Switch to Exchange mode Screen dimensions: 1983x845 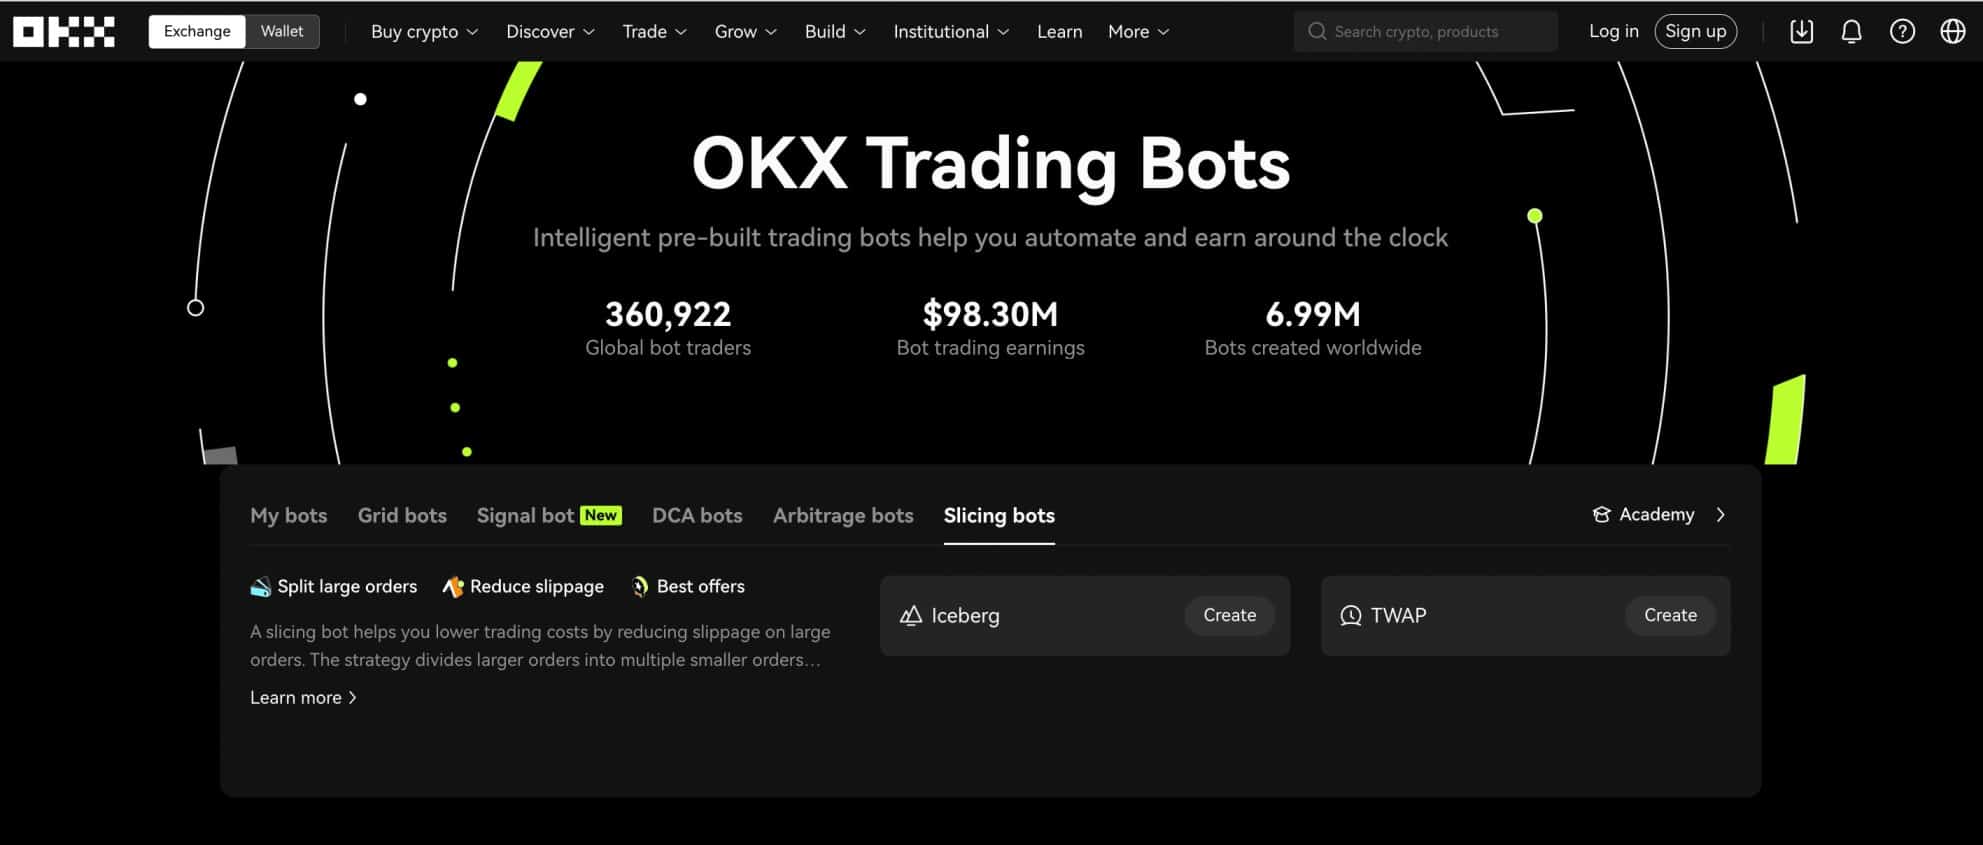click(197, 32)
